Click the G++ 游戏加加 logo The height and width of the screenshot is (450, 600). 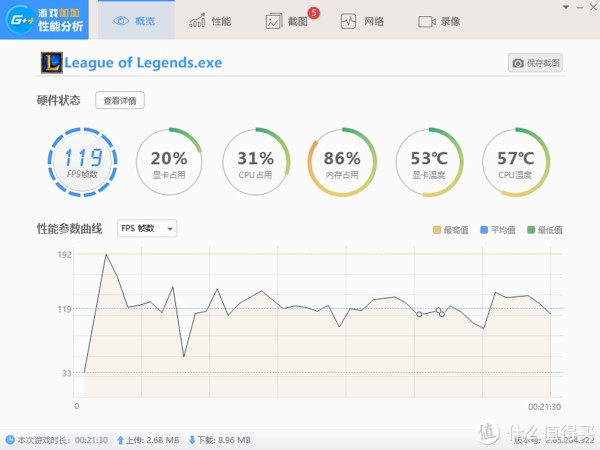(x=44, y=20)
